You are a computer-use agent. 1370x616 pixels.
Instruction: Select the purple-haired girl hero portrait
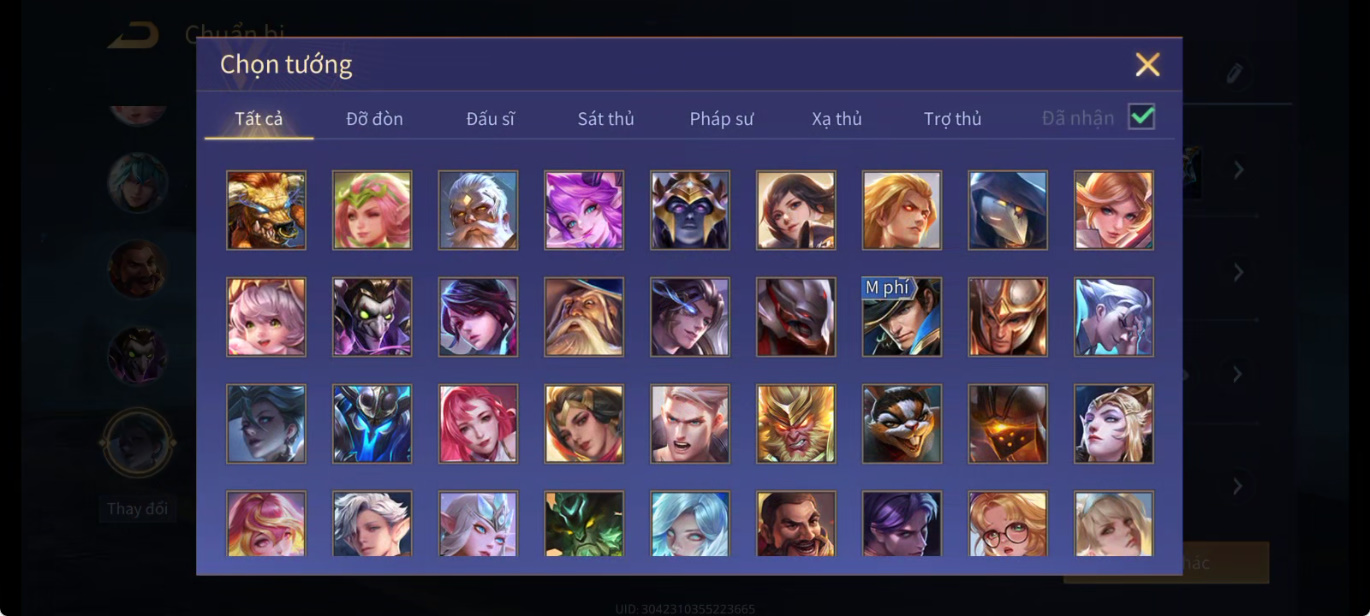tap(584, 210)
